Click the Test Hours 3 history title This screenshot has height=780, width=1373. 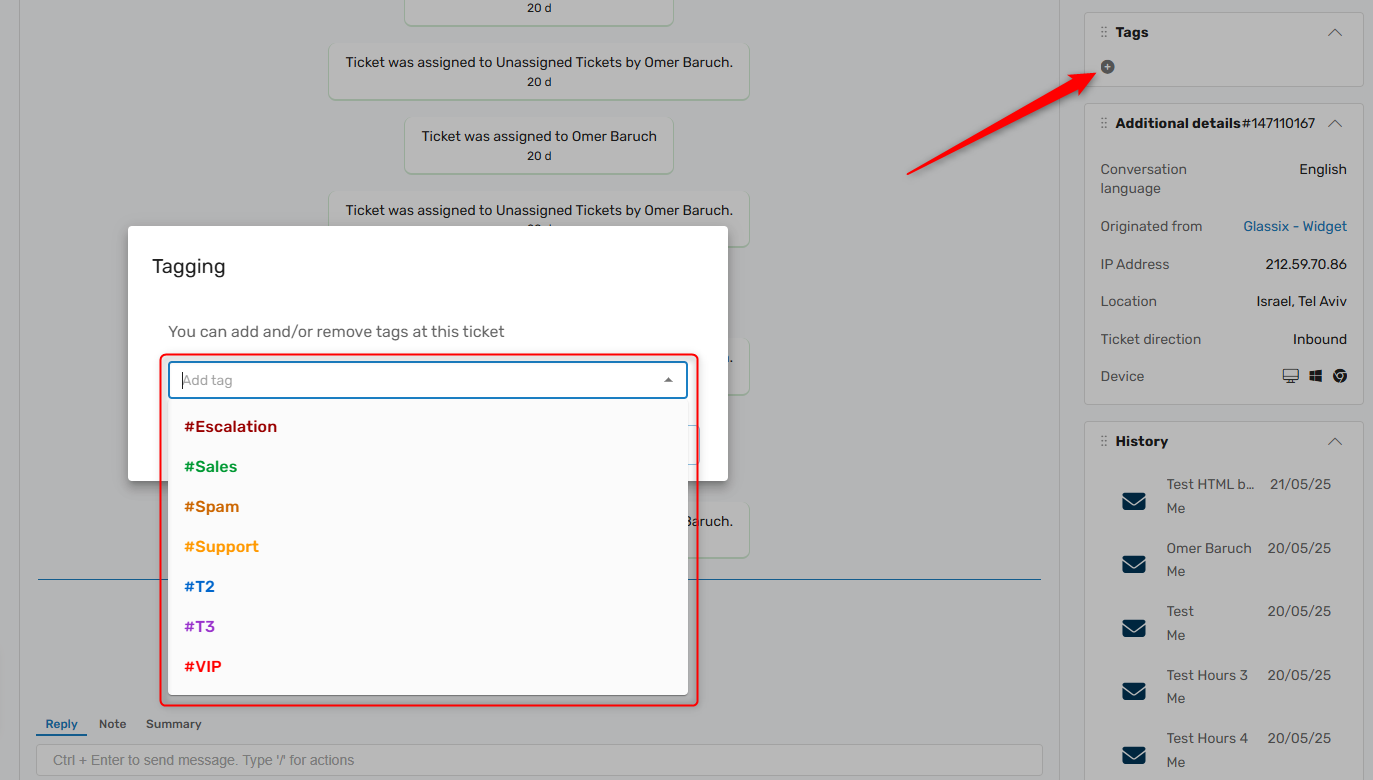tap(1207, 675)
